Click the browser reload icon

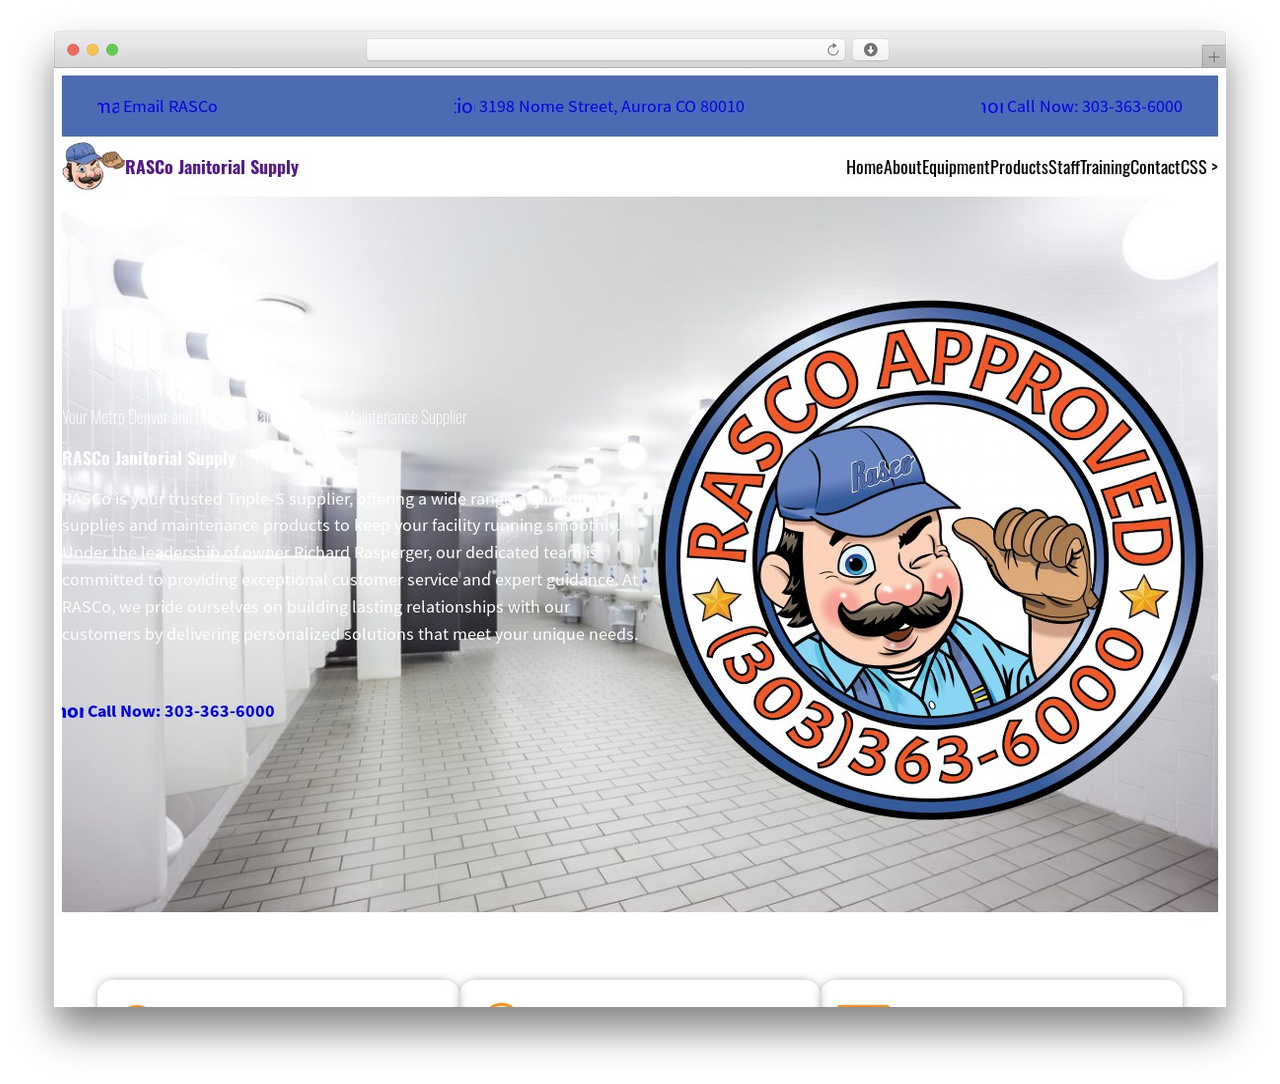(x=833, y=50)
